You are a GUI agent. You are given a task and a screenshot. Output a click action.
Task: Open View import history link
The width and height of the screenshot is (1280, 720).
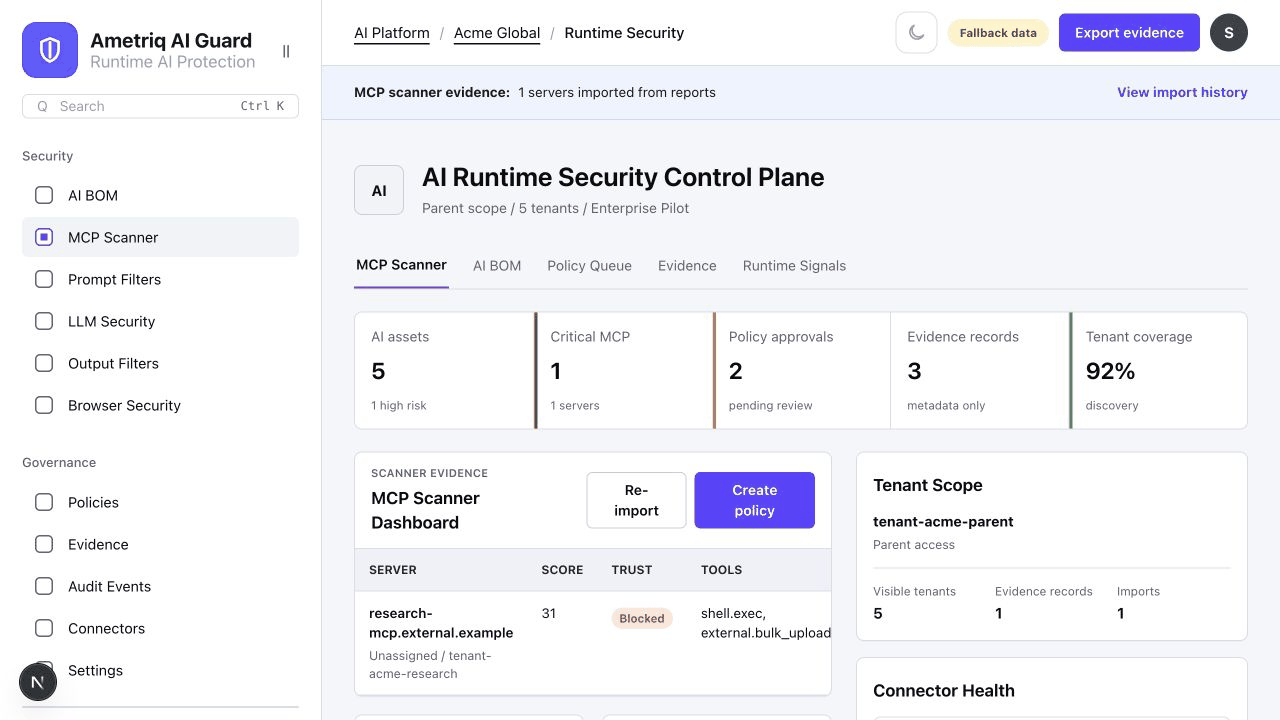point(1182,92)
